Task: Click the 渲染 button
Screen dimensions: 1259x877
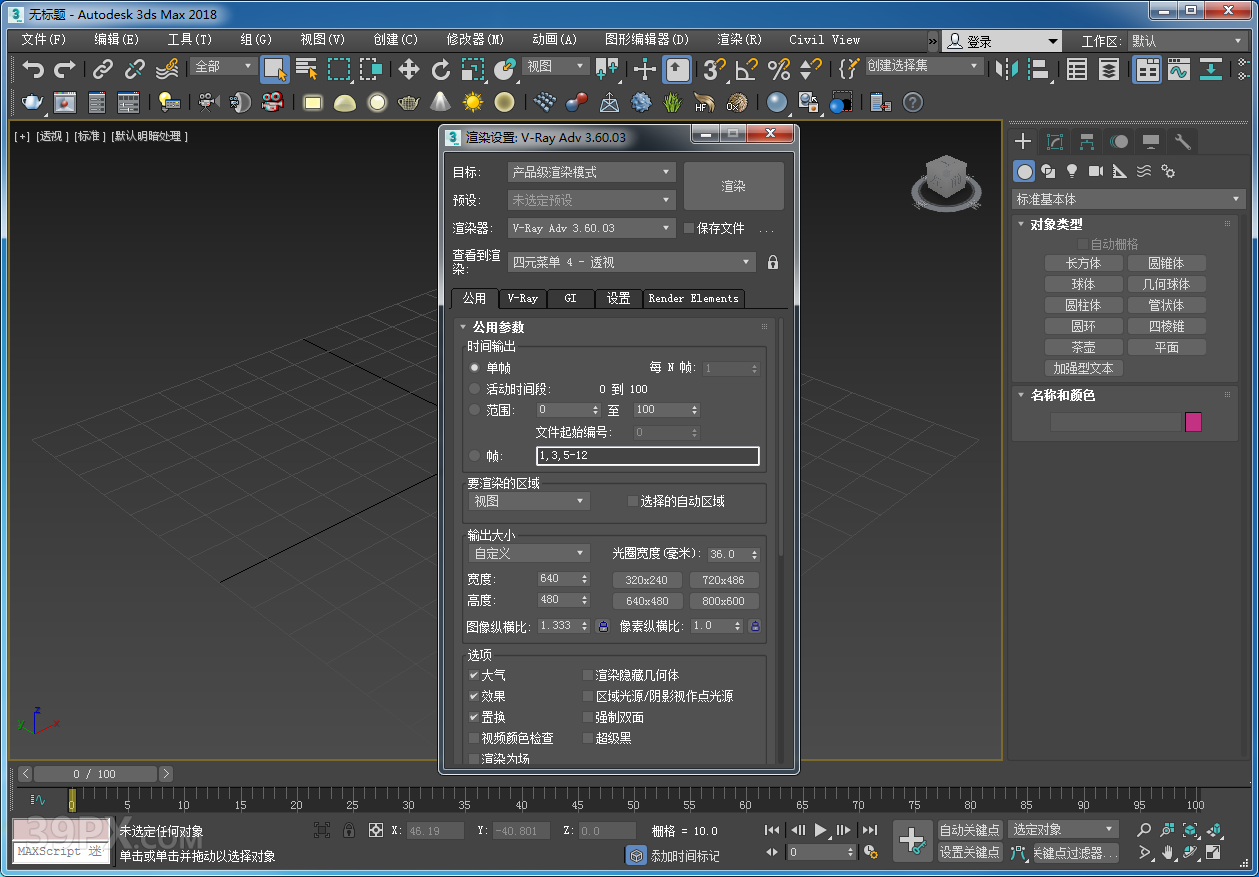Action: coord(733,185)
